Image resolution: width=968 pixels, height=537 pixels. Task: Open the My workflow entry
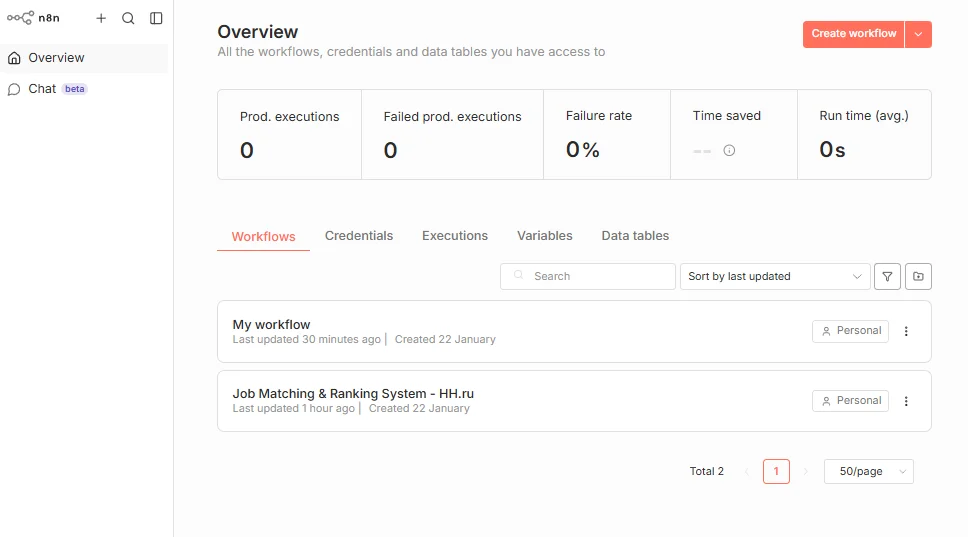pyautogui.click(x=272, y=325)
